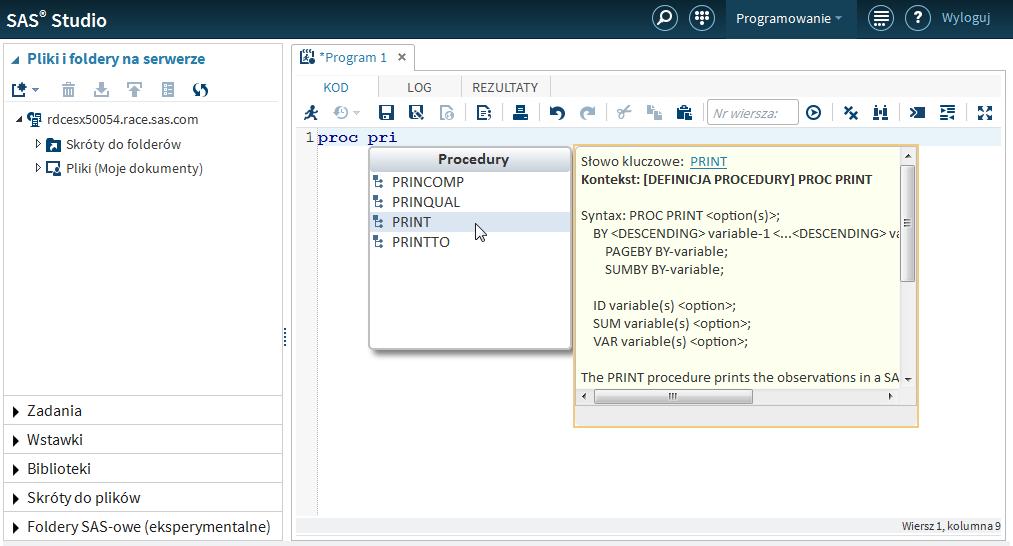Close the Program 1 tab
Image resolution: width=1013 pixels, height=546 pixels.
402,58
